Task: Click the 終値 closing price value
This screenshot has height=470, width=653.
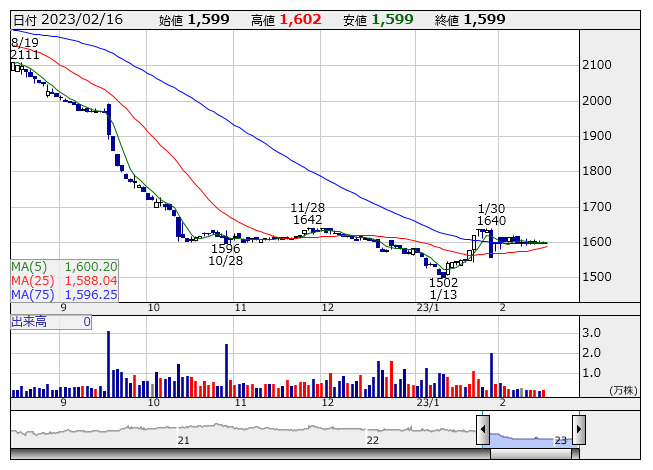Action: click(x=484, y=19)
